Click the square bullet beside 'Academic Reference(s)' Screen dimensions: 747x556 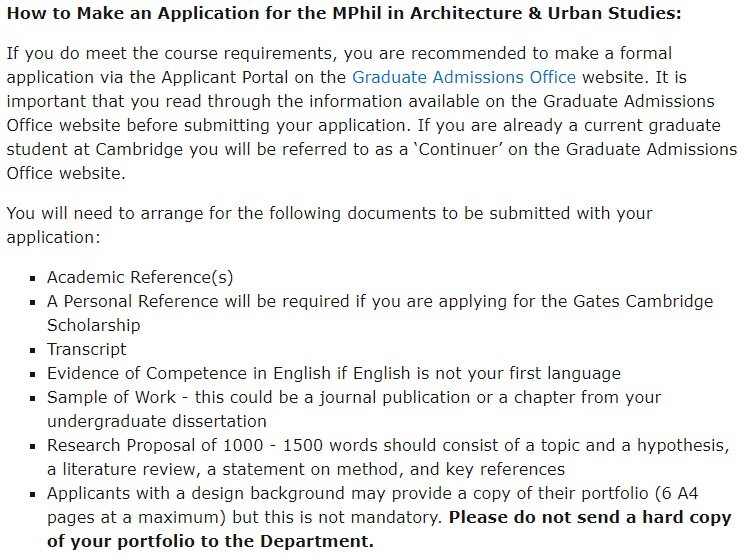[32, 278]
